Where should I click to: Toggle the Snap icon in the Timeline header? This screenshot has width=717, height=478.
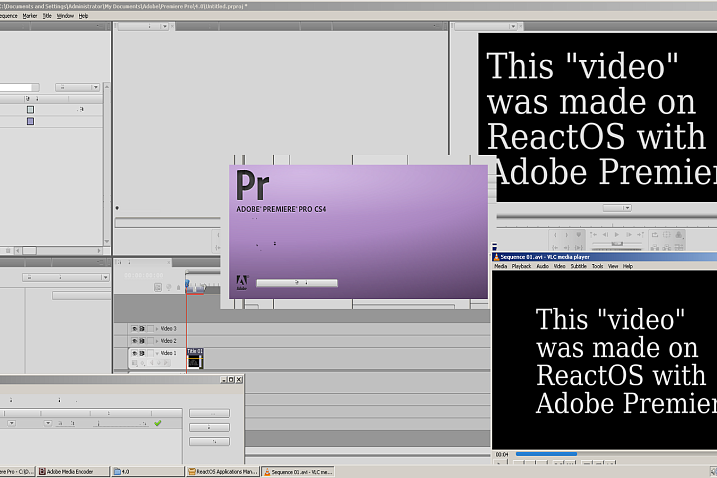[x=158, y=287]
